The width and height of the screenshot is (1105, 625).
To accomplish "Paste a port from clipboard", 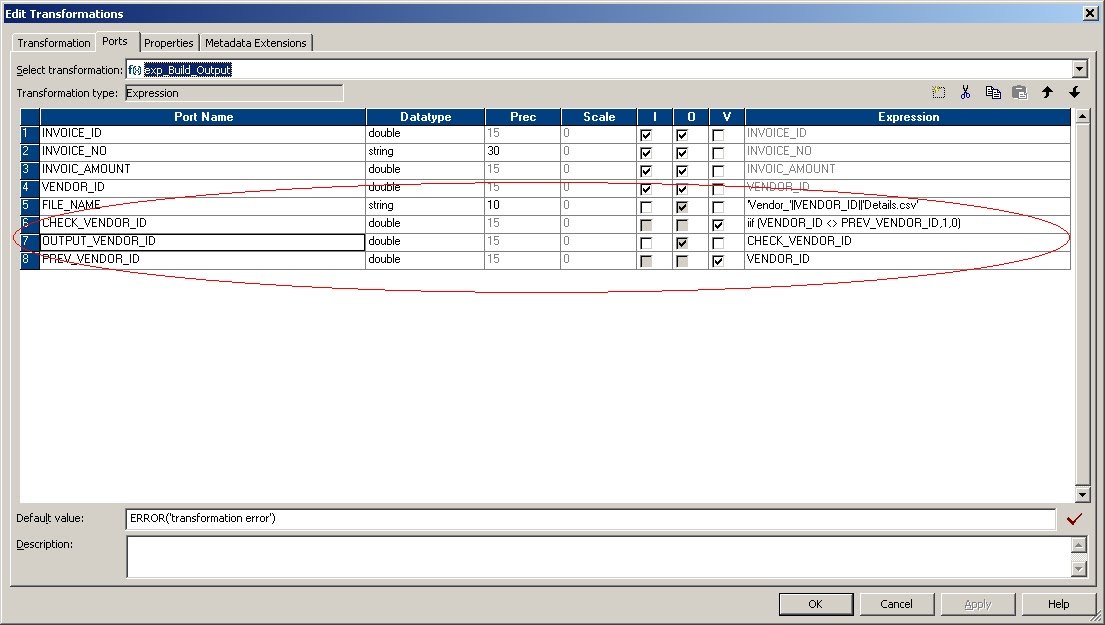I will pyautogui.click(x=1018, y=92).
